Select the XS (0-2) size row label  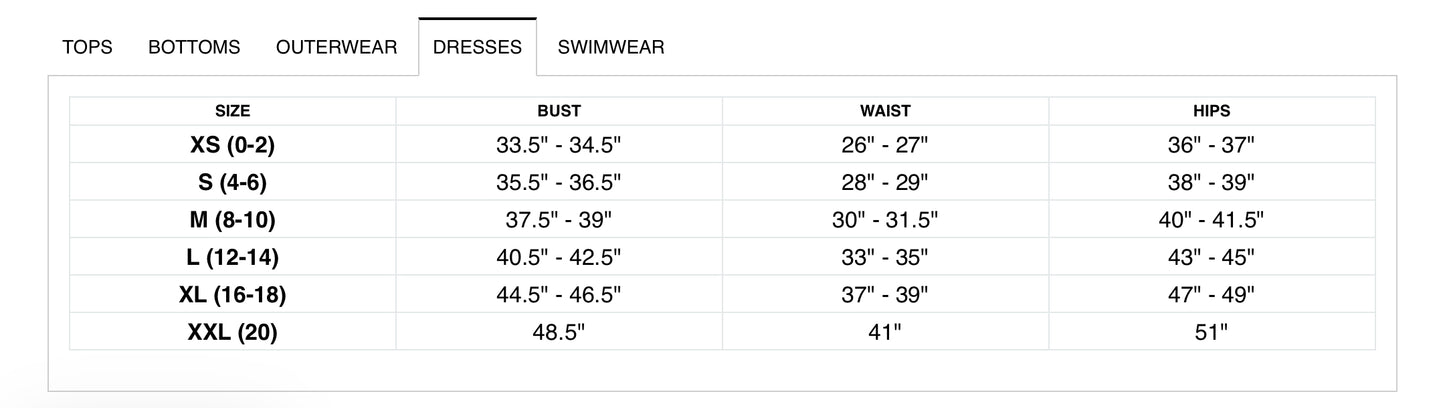[232, 145]
